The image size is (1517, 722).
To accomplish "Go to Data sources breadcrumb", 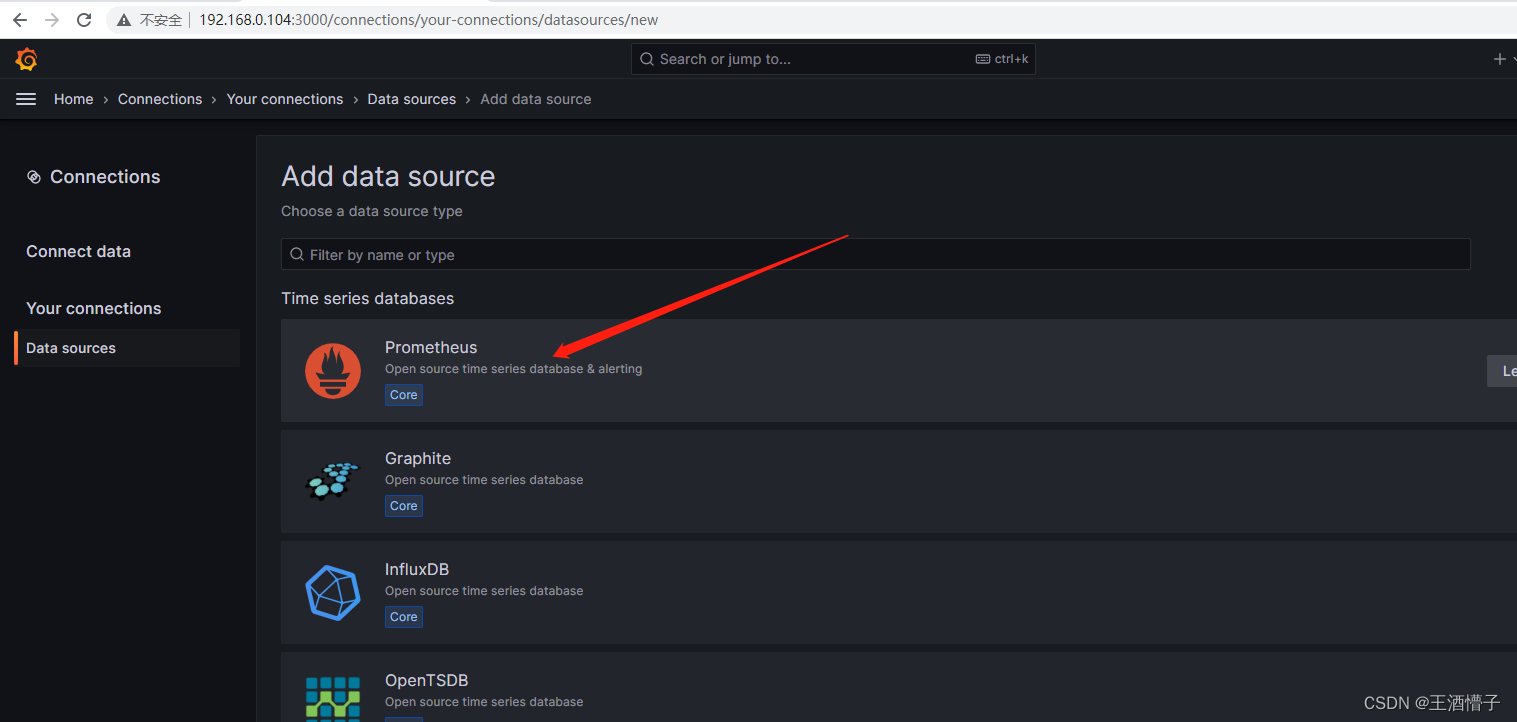I will point(412,99).
